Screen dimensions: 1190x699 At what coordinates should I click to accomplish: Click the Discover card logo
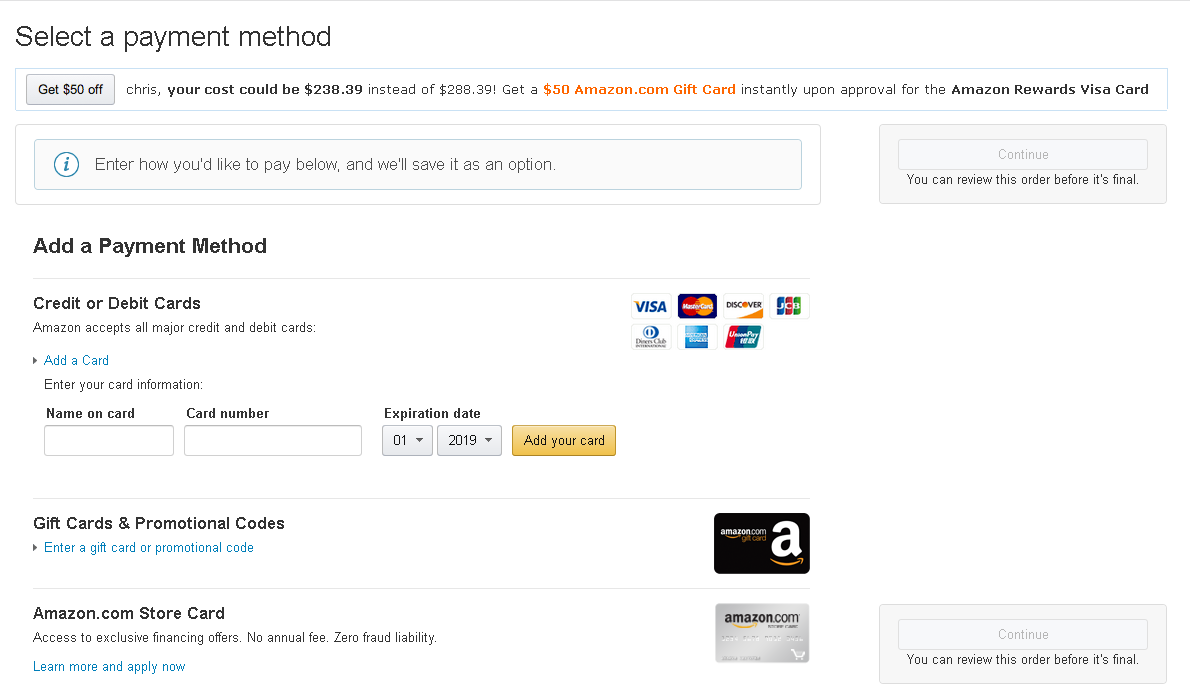coord(743,306)
